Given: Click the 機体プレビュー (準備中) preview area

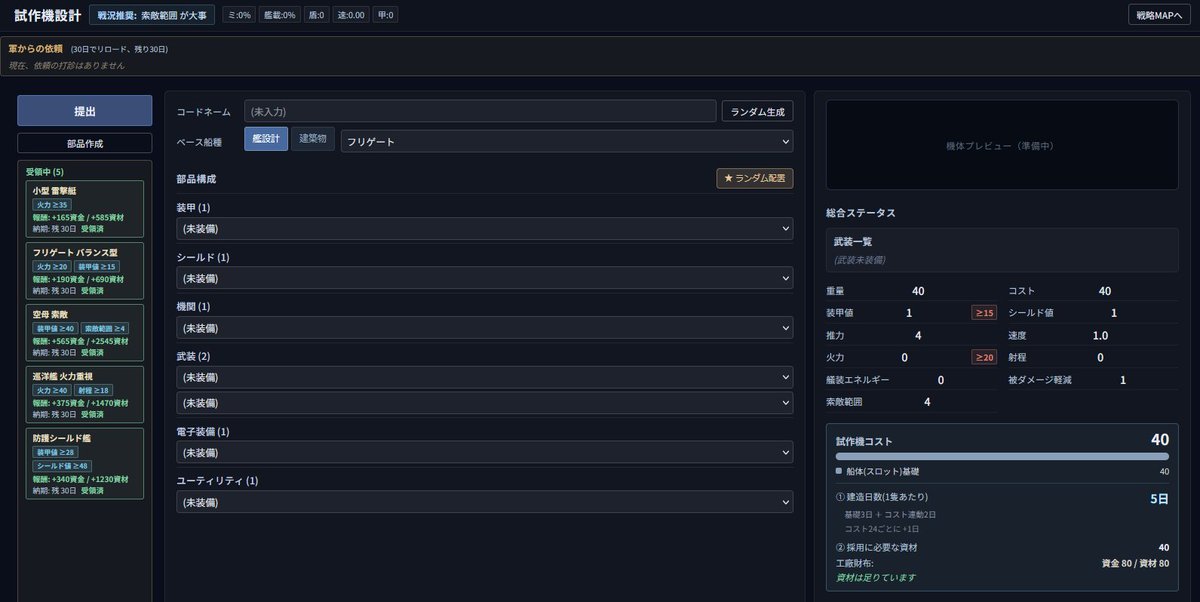Looking at the screenshot, I should tap(1002, 146).
